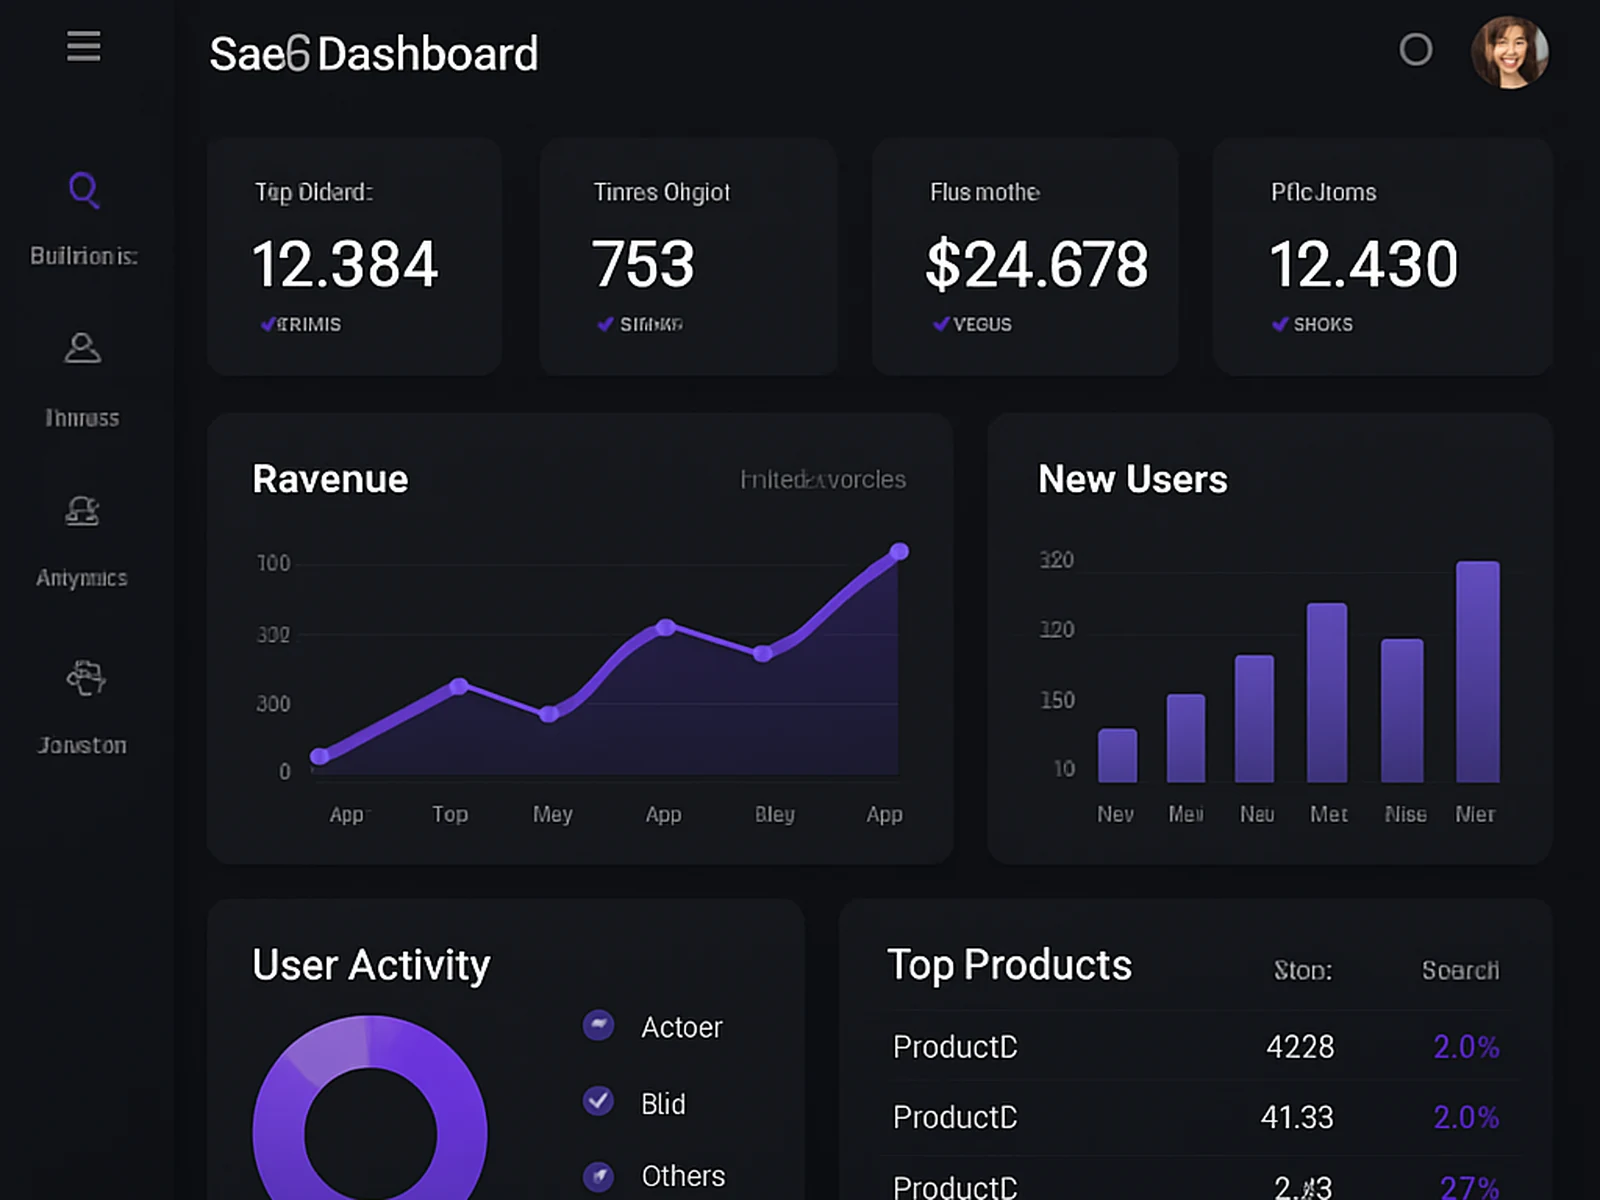The width and height of the screenshot is (1600, 1200).
Task: Click the $24.678 Flus mothe card
Action: coord(1025,257)
